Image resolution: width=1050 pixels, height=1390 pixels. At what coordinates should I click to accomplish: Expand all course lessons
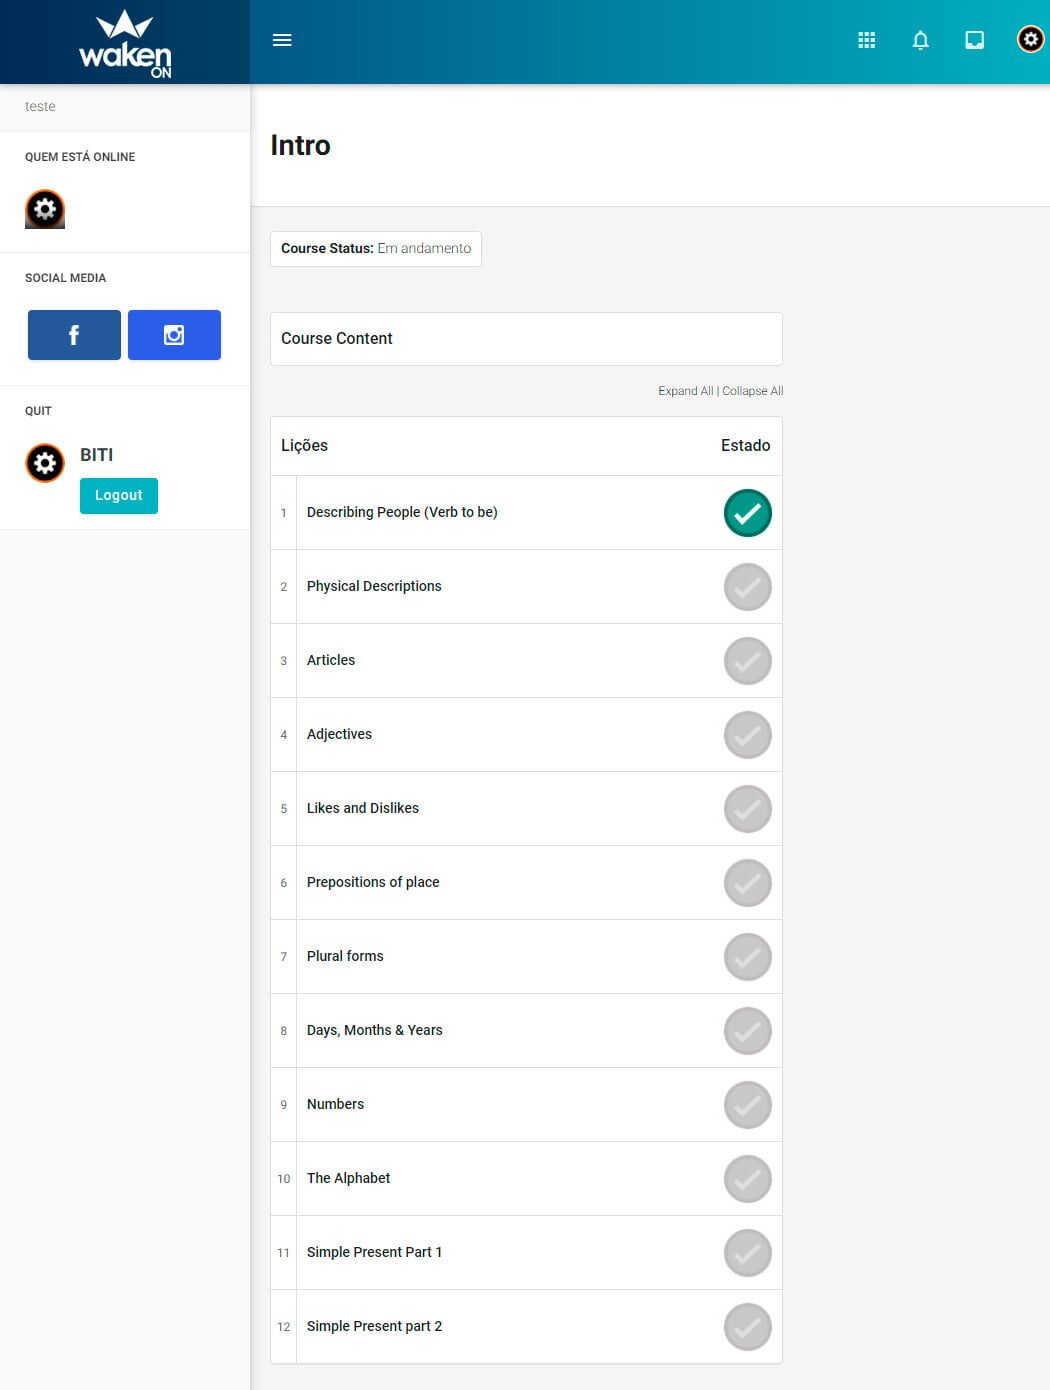click(x=685, y=391)
